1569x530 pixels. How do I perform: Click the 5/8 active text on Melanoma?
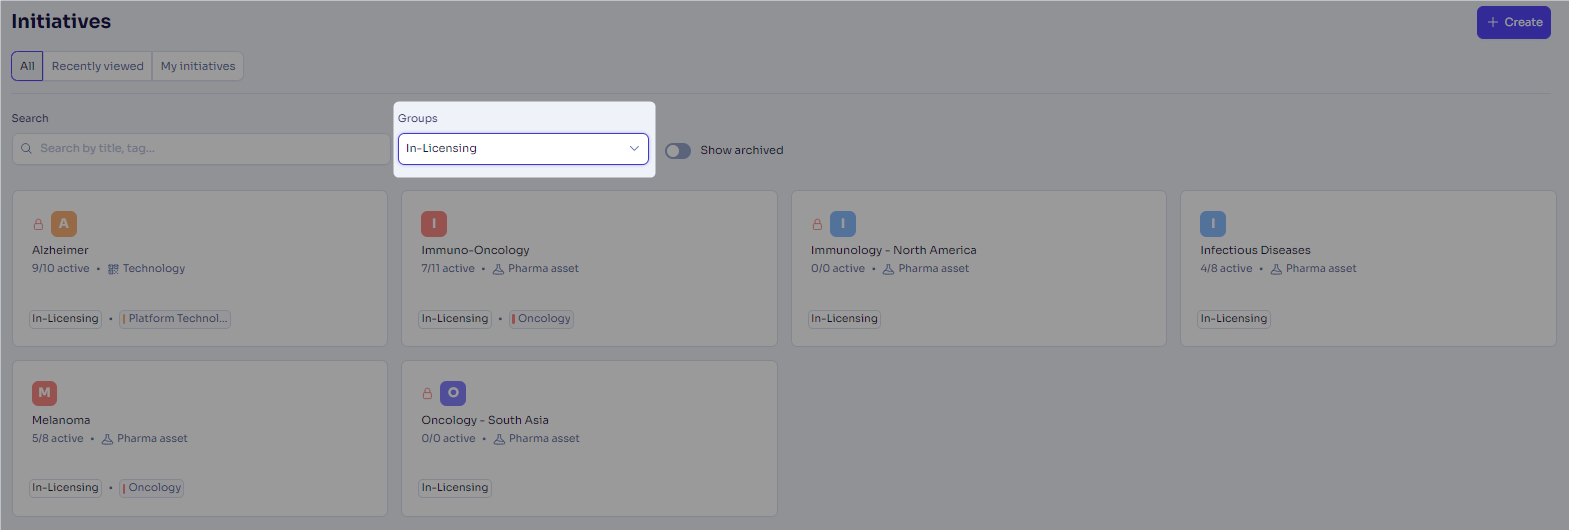tap(58, 439)
